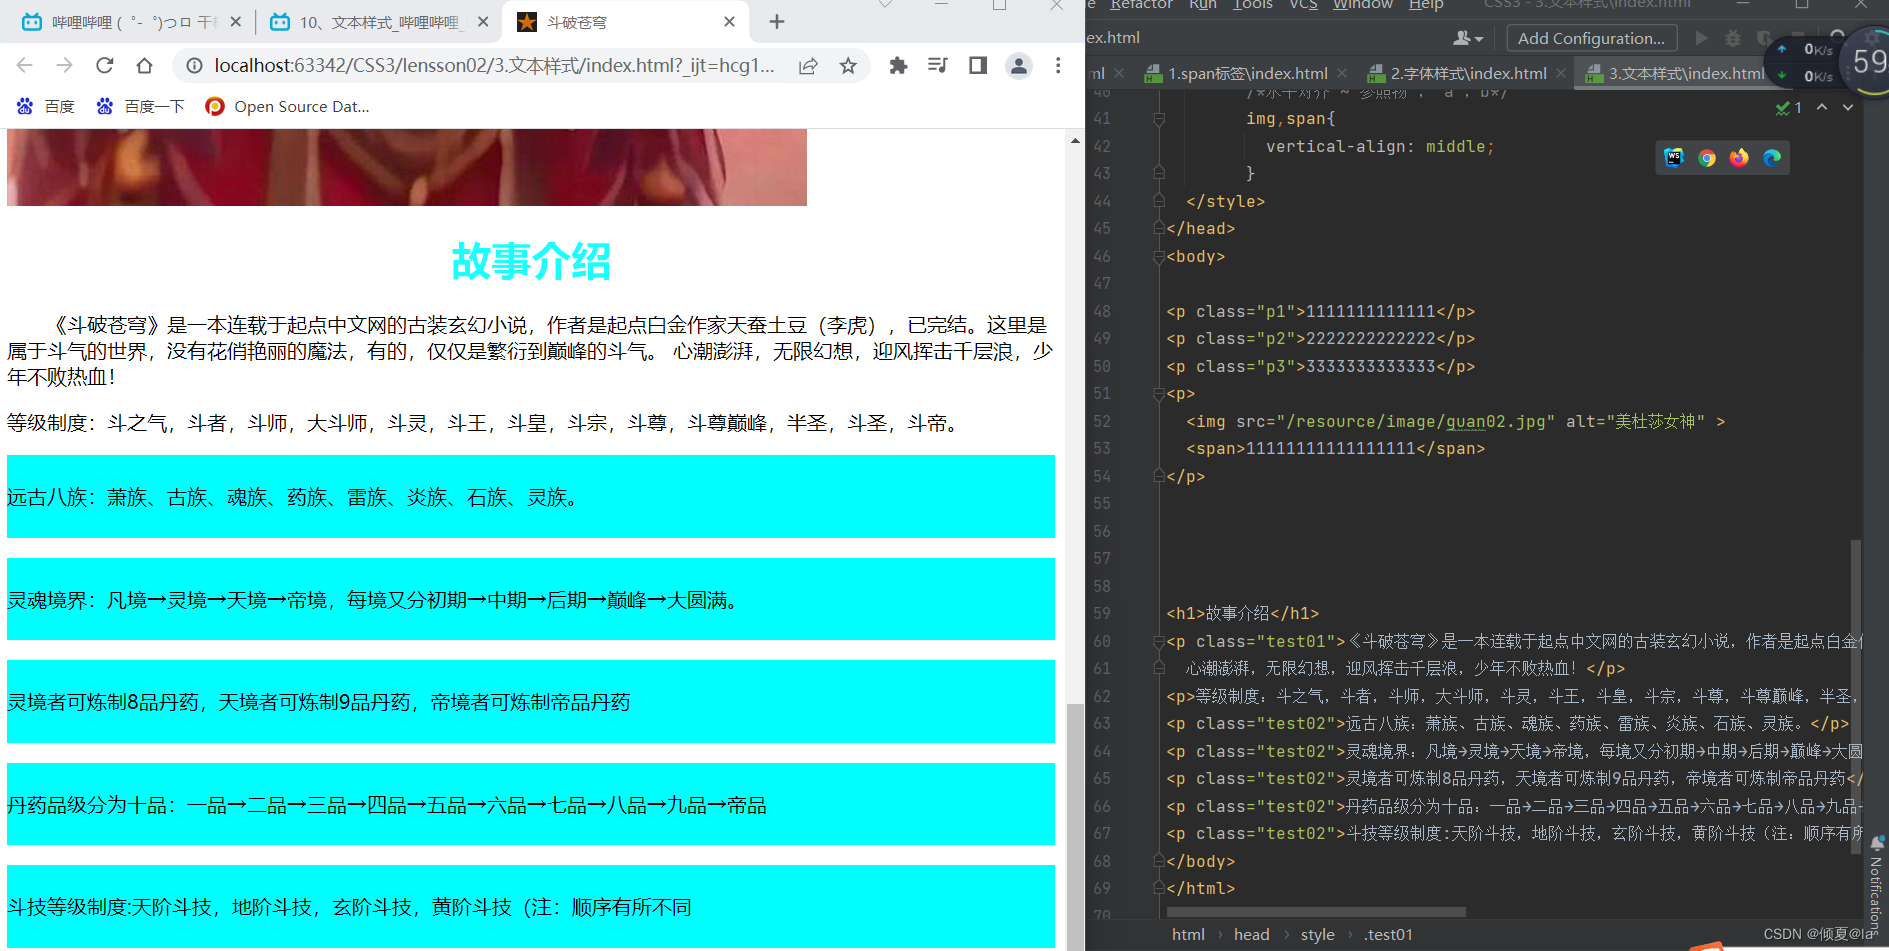Switch to the 10、文本样式_哔哩哔哩 browser tab

pos(378,22)
